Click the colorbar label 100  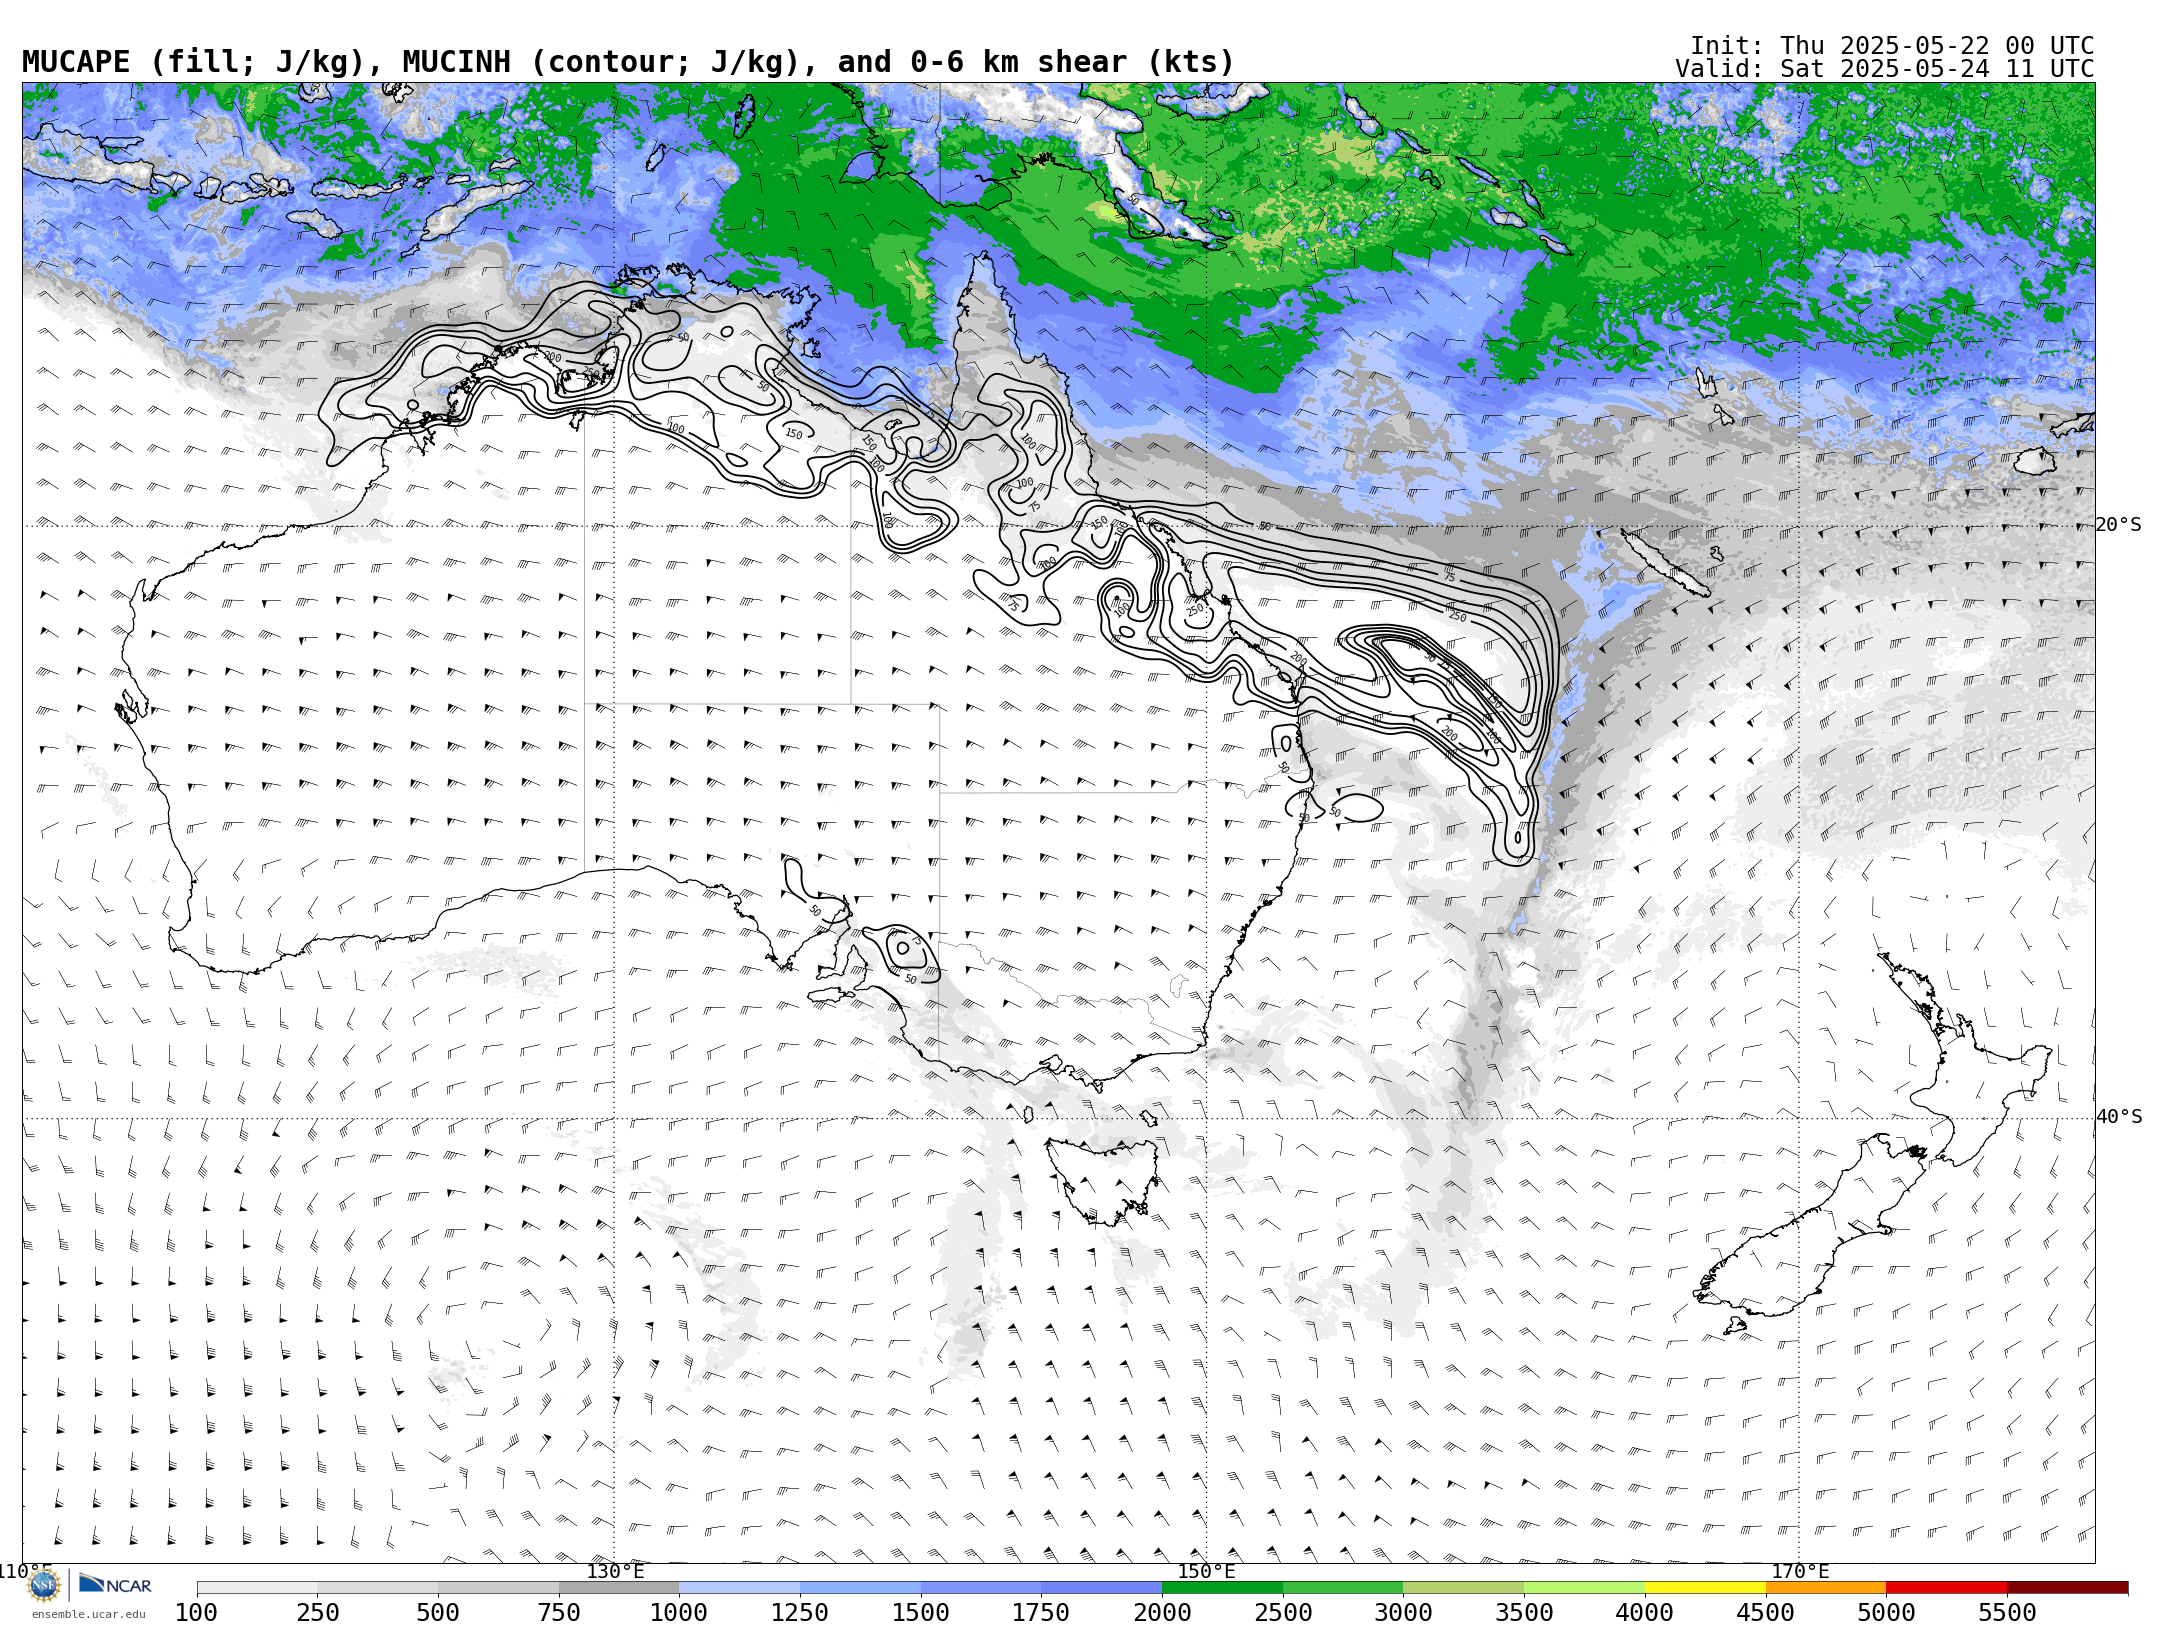pos(196,1612)
